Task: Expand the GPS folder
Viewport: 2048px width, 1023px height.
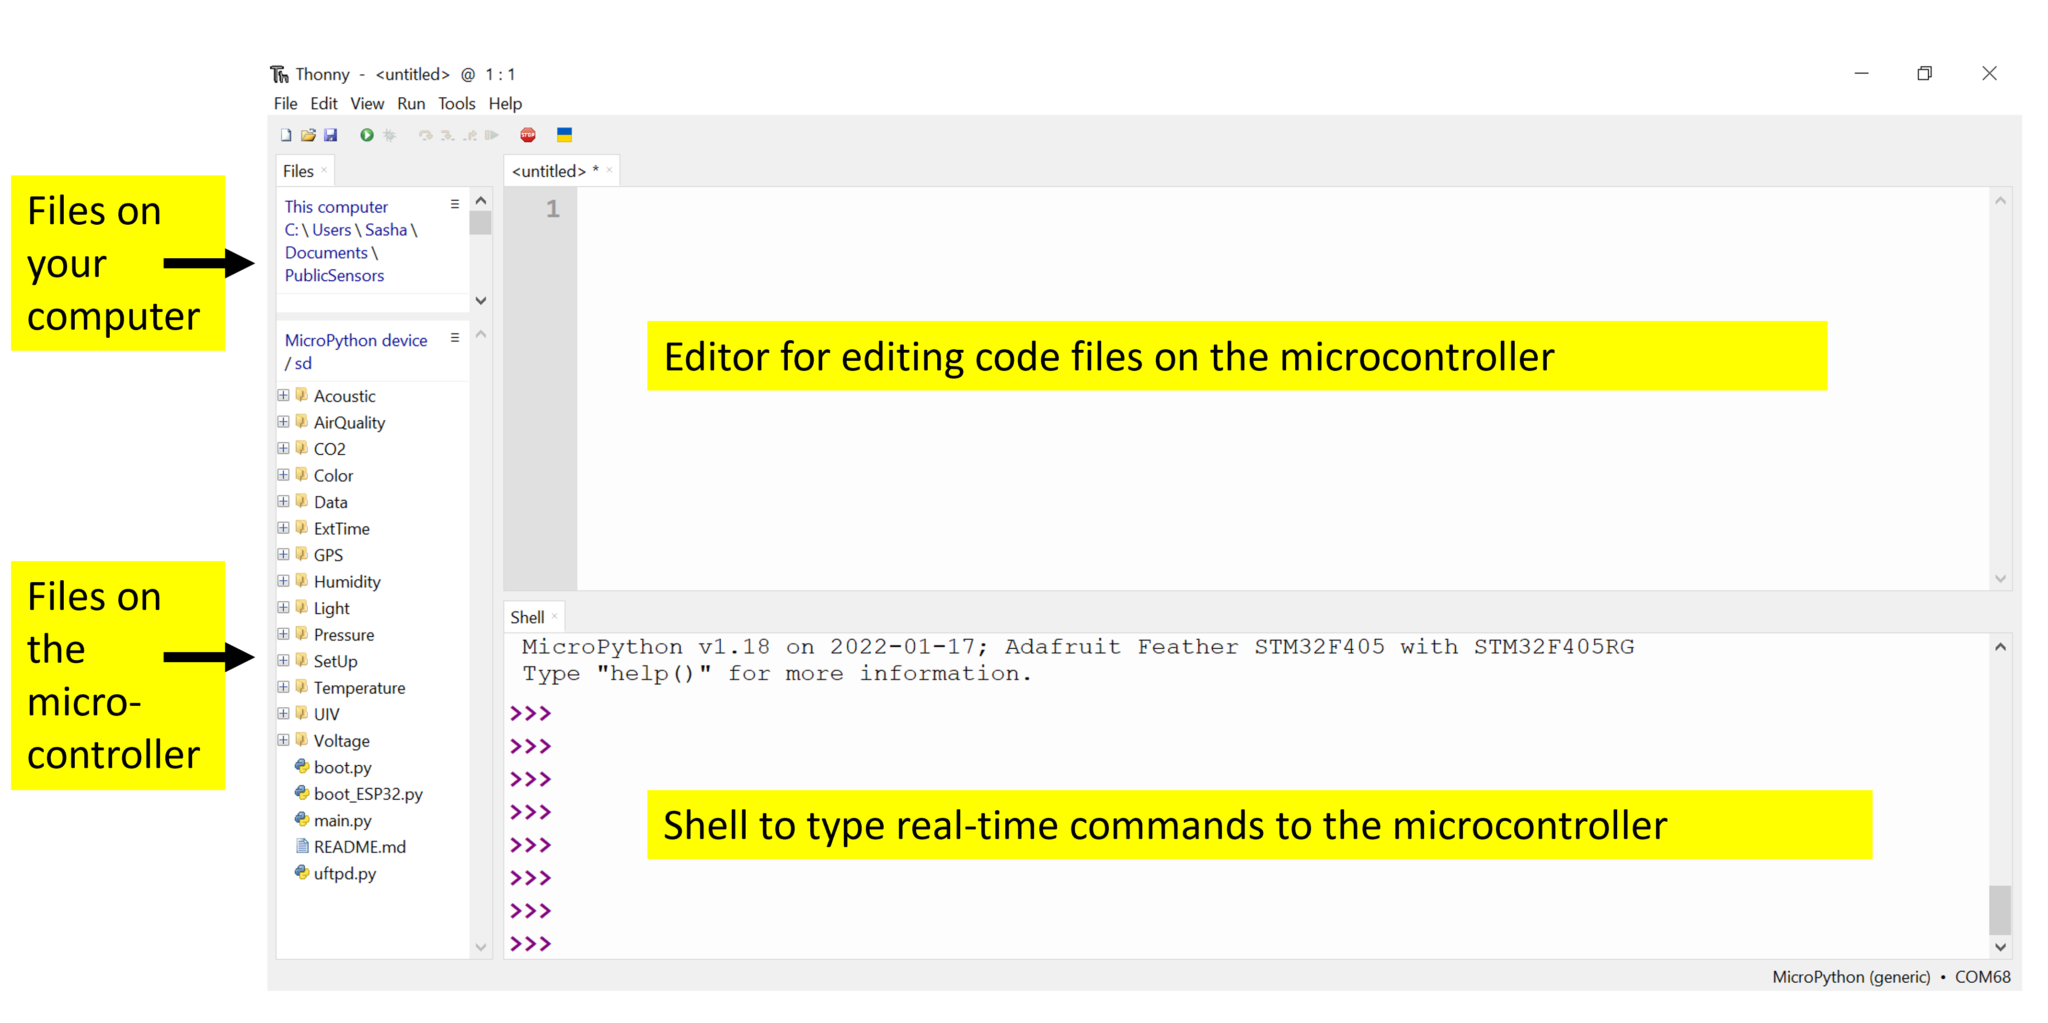Action: 284,555
